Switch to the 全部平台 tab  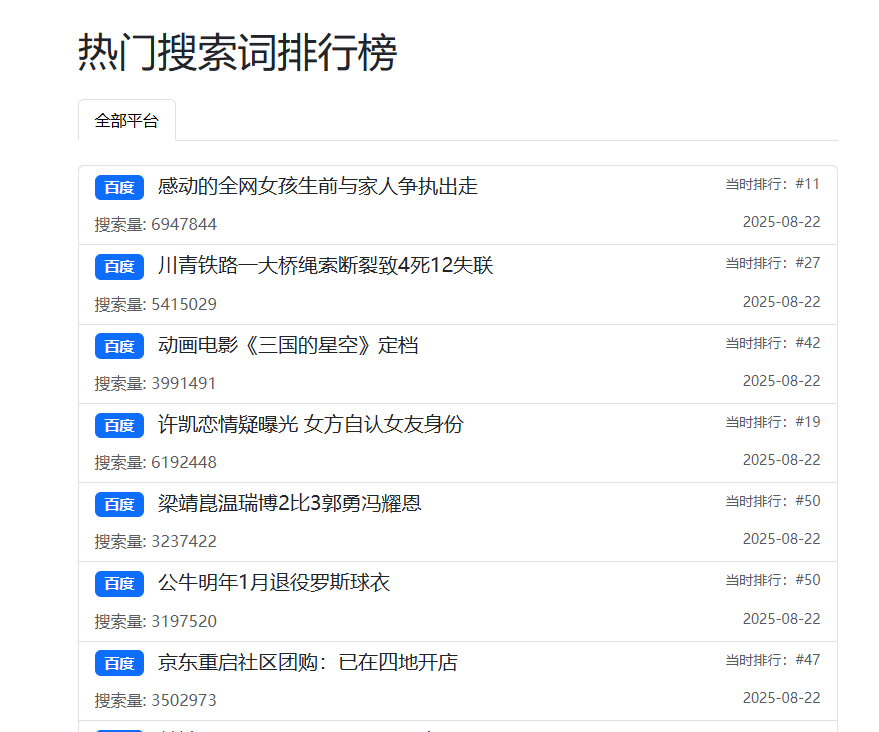127,119
